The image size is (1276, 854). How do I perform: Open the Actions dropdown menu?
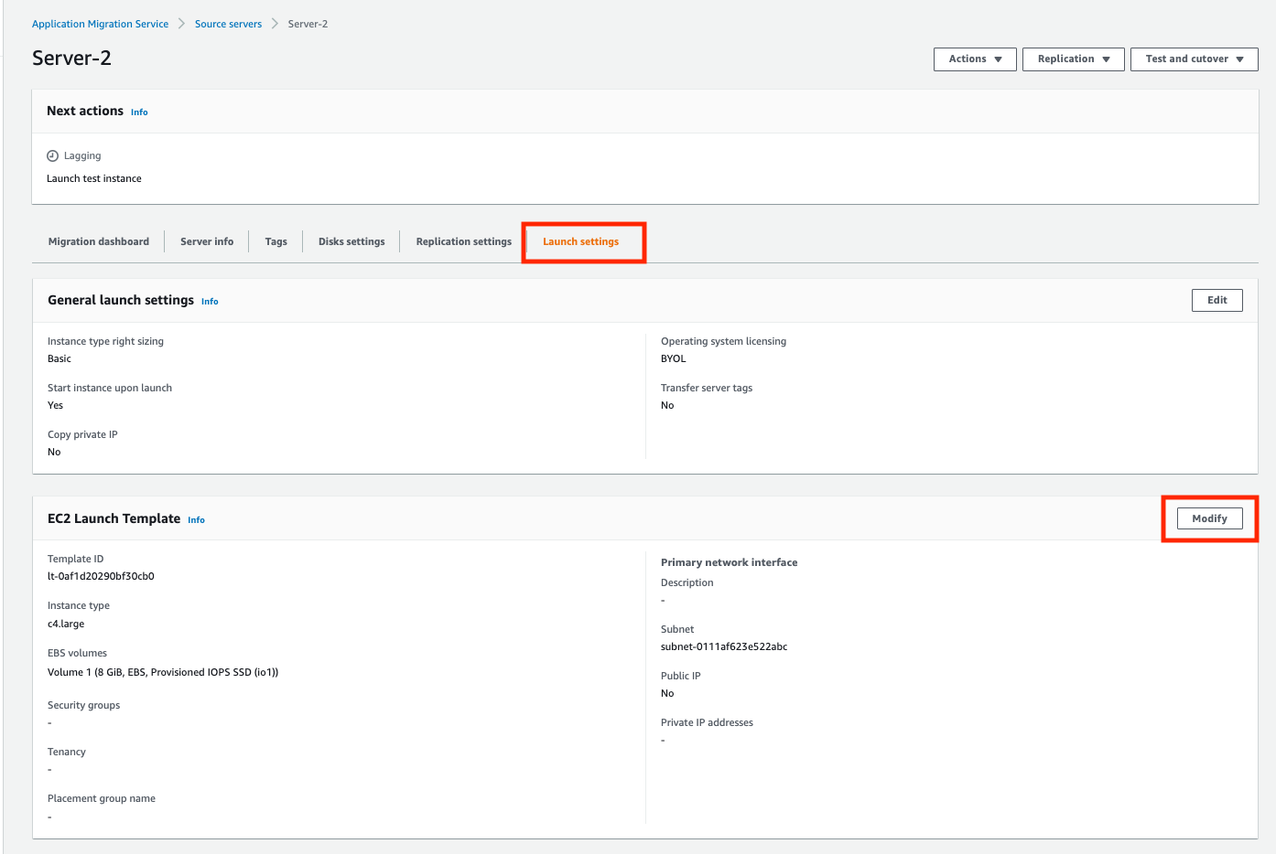pyautogui.click(x=975, y=59)
